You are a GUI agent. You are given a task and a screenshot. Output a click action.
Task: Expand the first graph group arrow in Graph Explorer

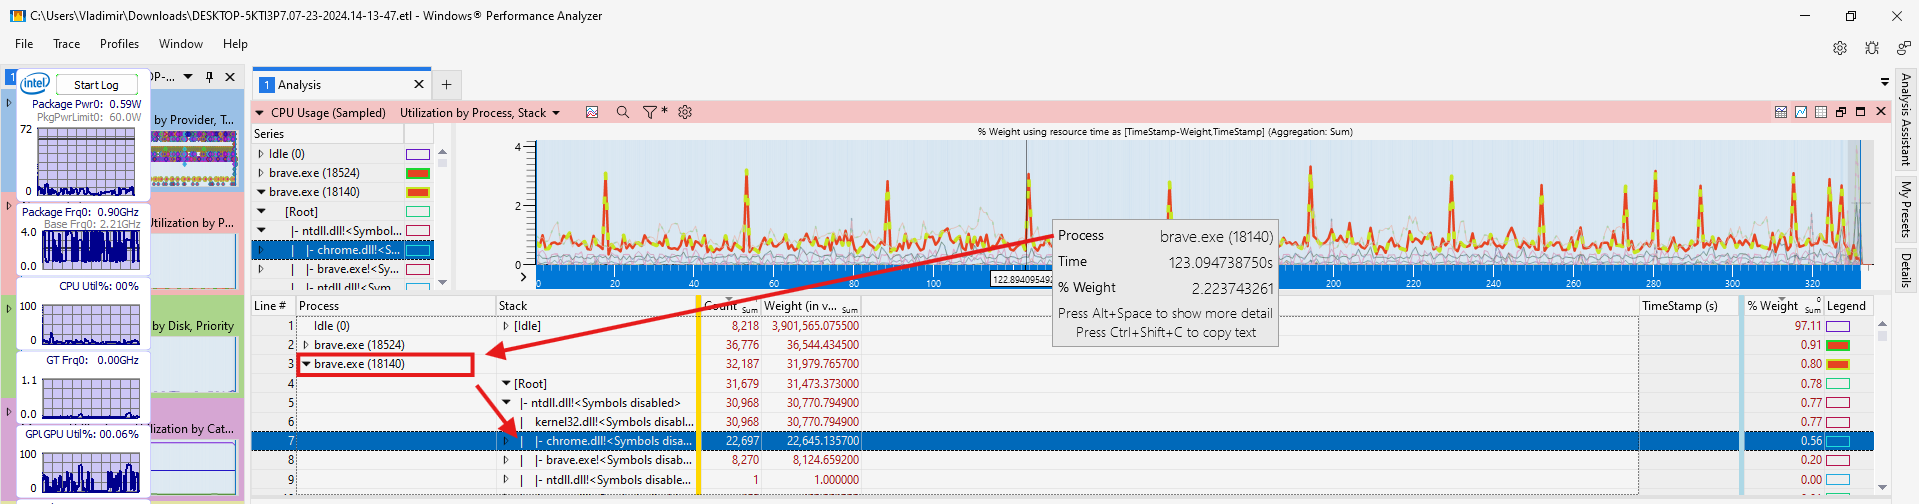[x=9, y=102]
